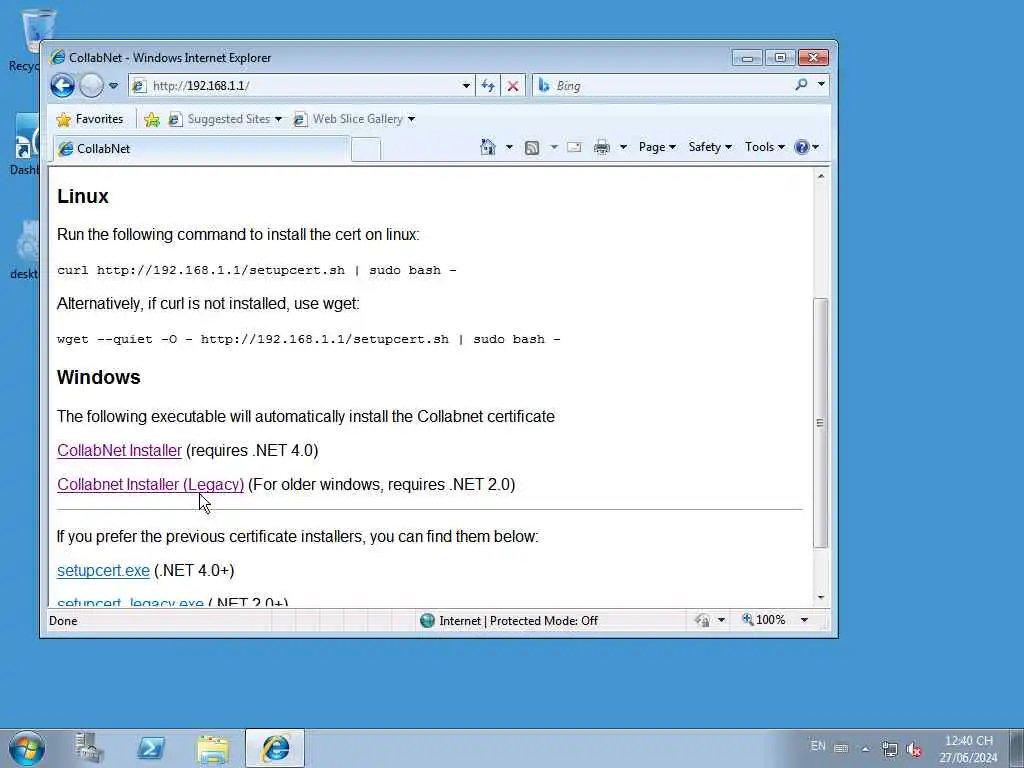Click the Read Mail envelope icon
This screenshot has height=768, width=1024.
pyautogui.click(x=574, y=147)
